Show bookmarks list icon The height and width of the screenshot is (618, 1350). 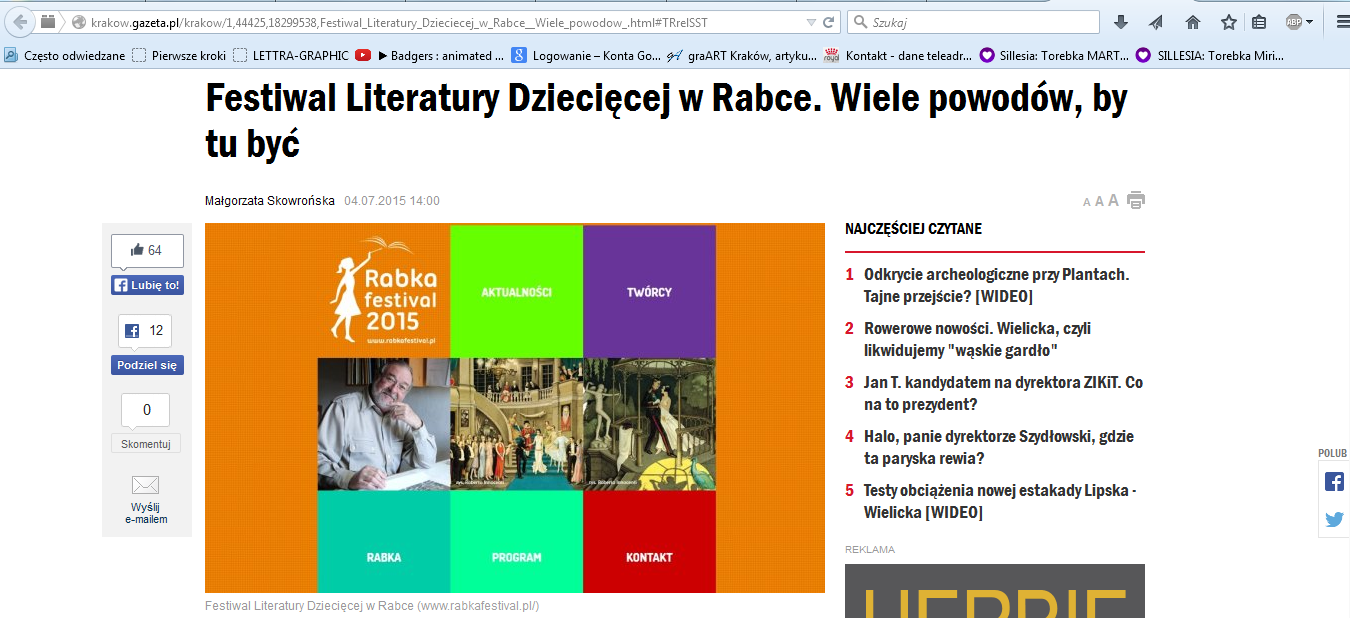[x=1260, y=22]
